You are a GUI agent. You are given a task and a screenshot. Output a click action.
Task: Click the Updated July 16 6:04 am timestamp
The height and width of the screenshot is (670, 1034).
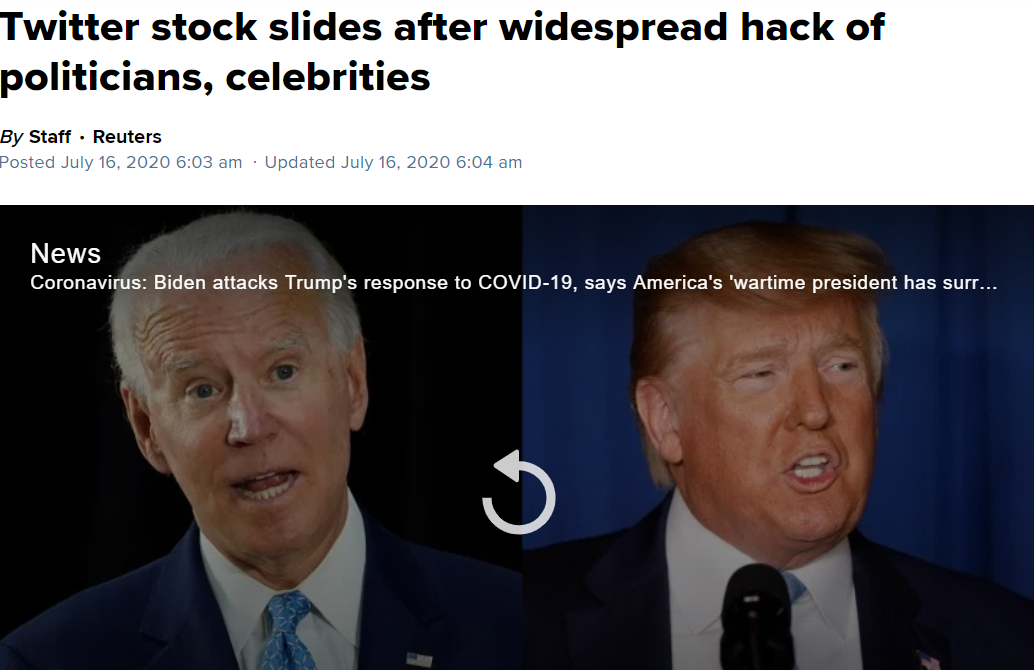click(393, 162)
